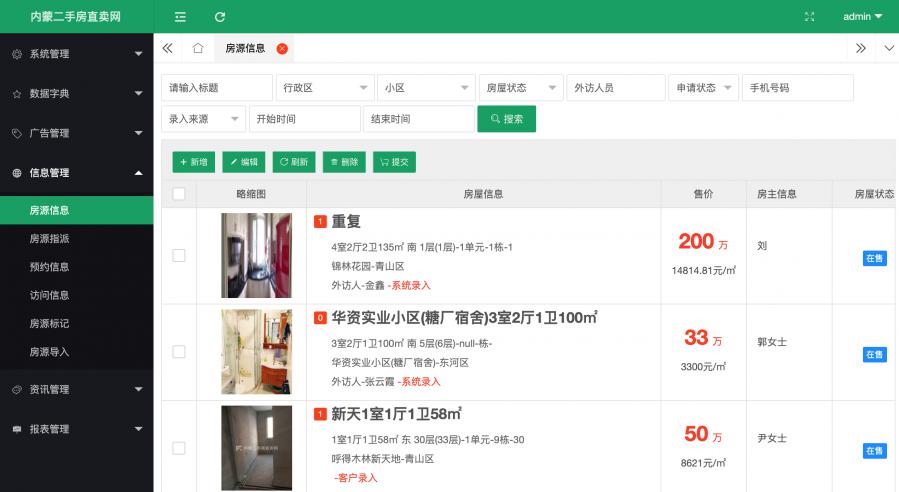Toggle the select-all checkbox in table header

[179, 194]
